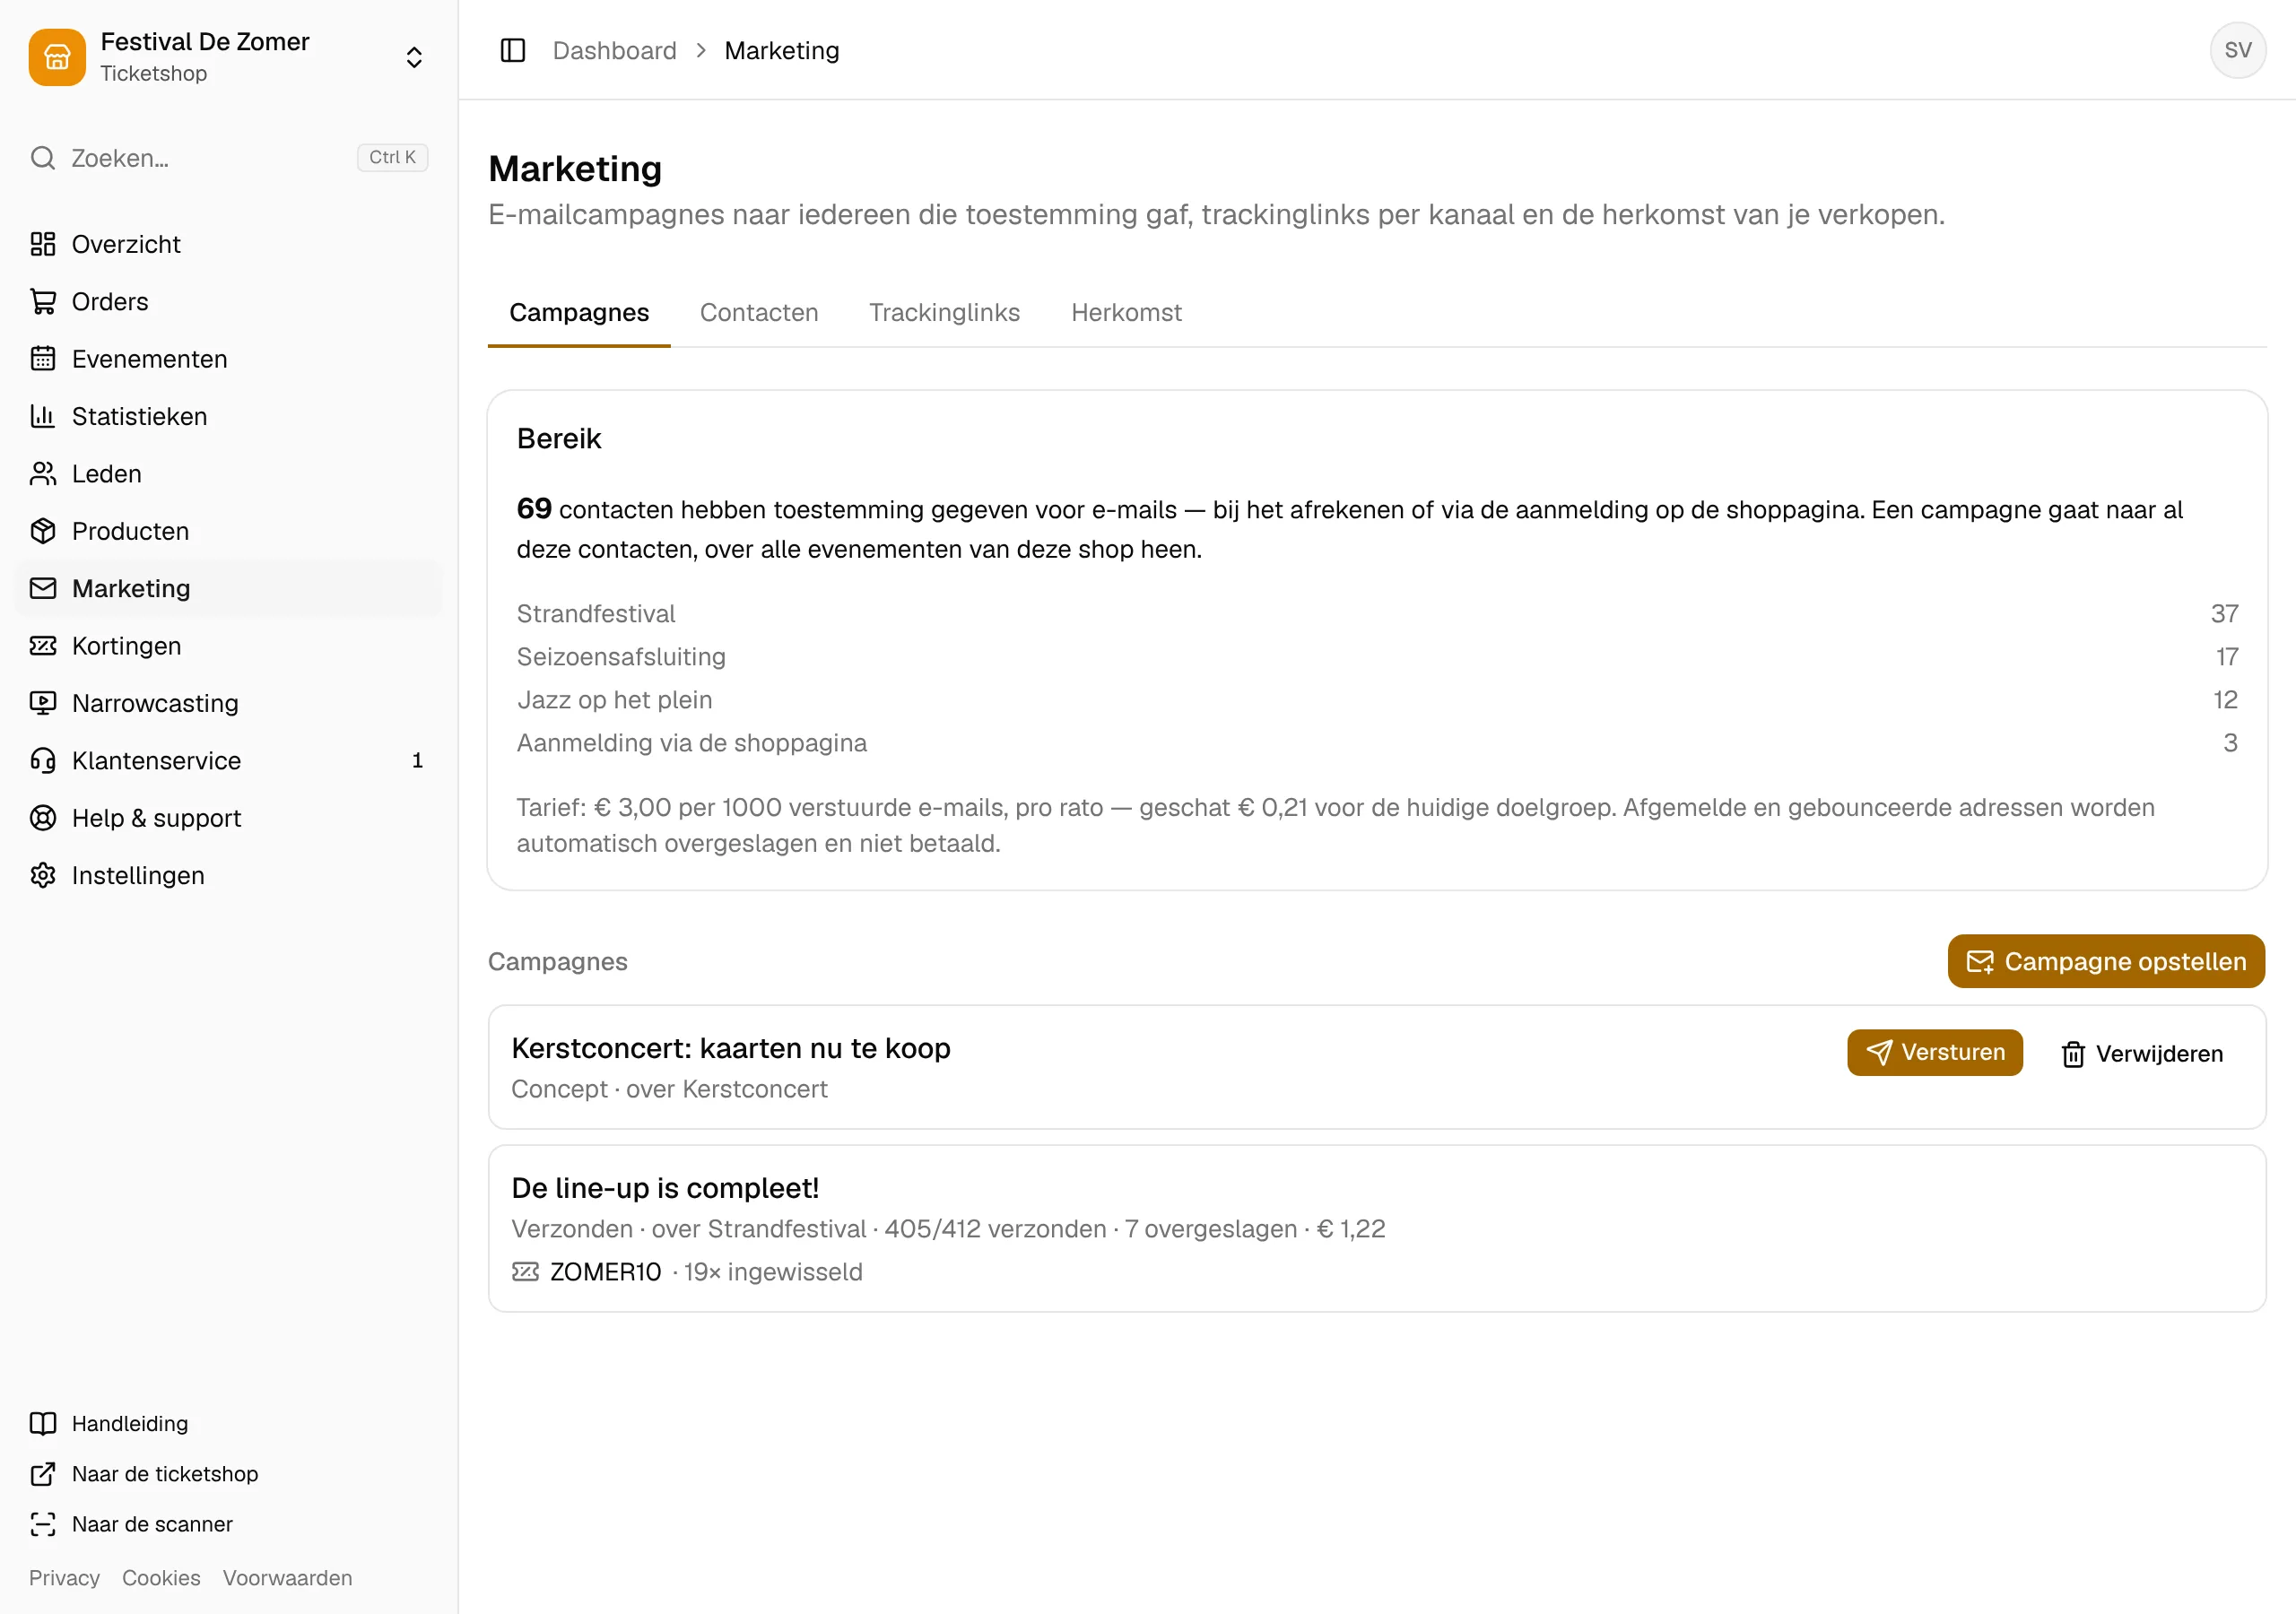Open Instellingen gear icon
The image size is (2296, 1614).
(43, 875)
